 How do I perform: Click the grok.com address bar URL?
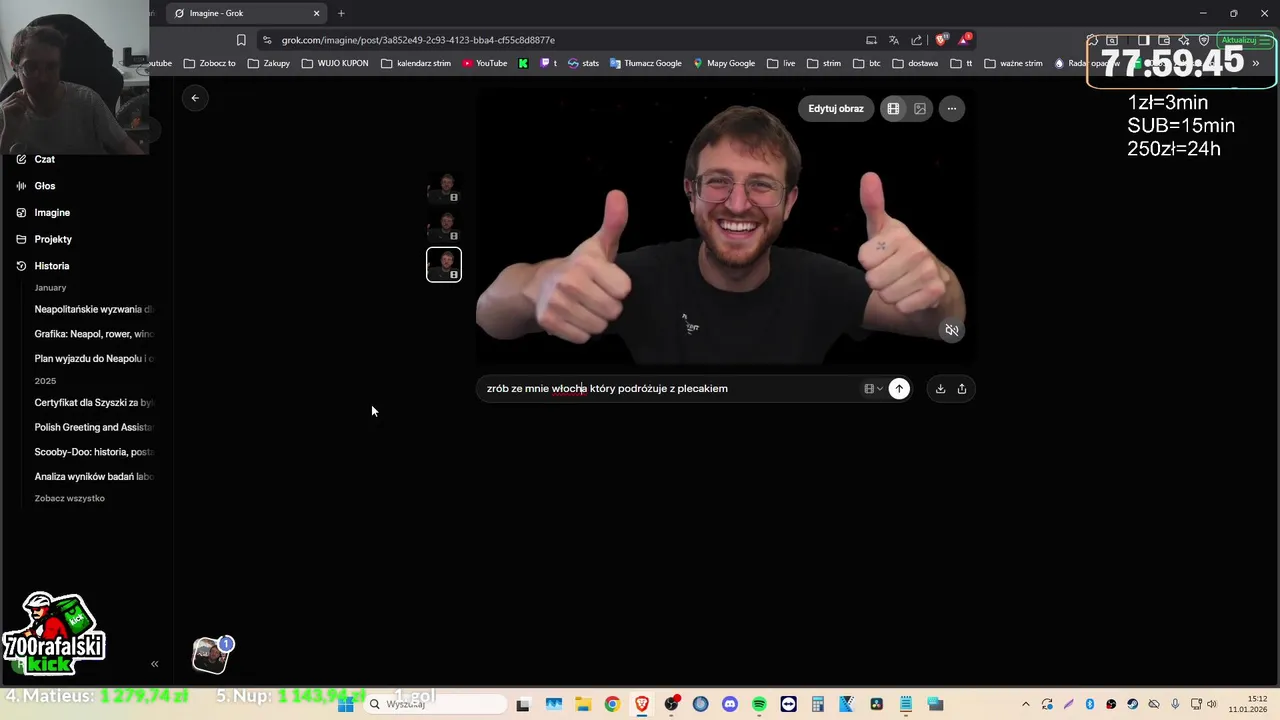[418, 40]
